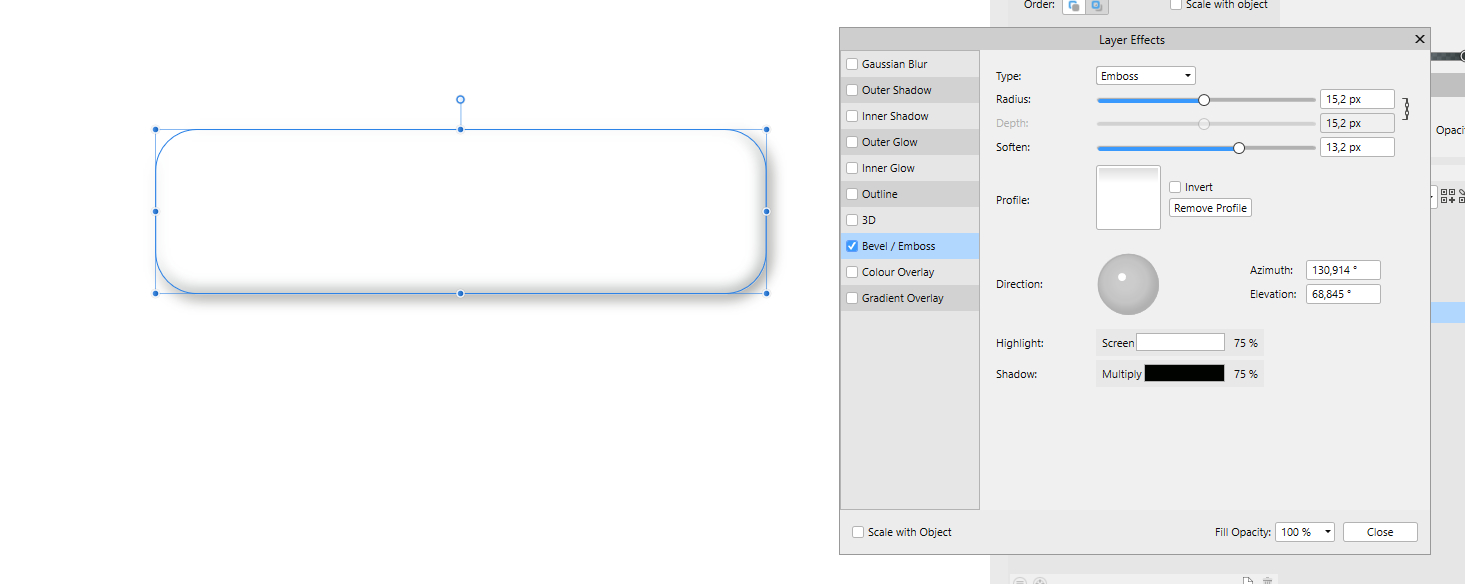Click the rotation handle above the shape
1465x584 pixels.
click(460, 99)
